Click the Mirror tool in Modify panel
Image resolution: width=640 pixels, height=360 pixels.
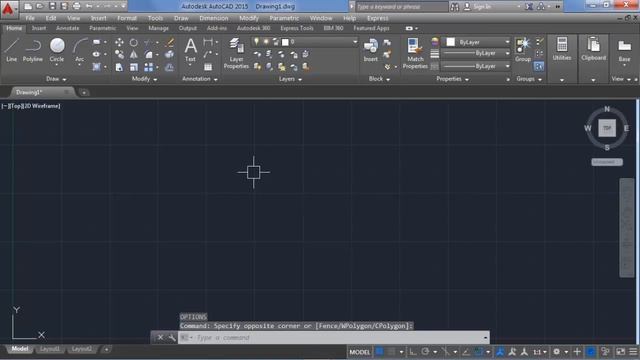pyautogui.click(x=133, y=55)
